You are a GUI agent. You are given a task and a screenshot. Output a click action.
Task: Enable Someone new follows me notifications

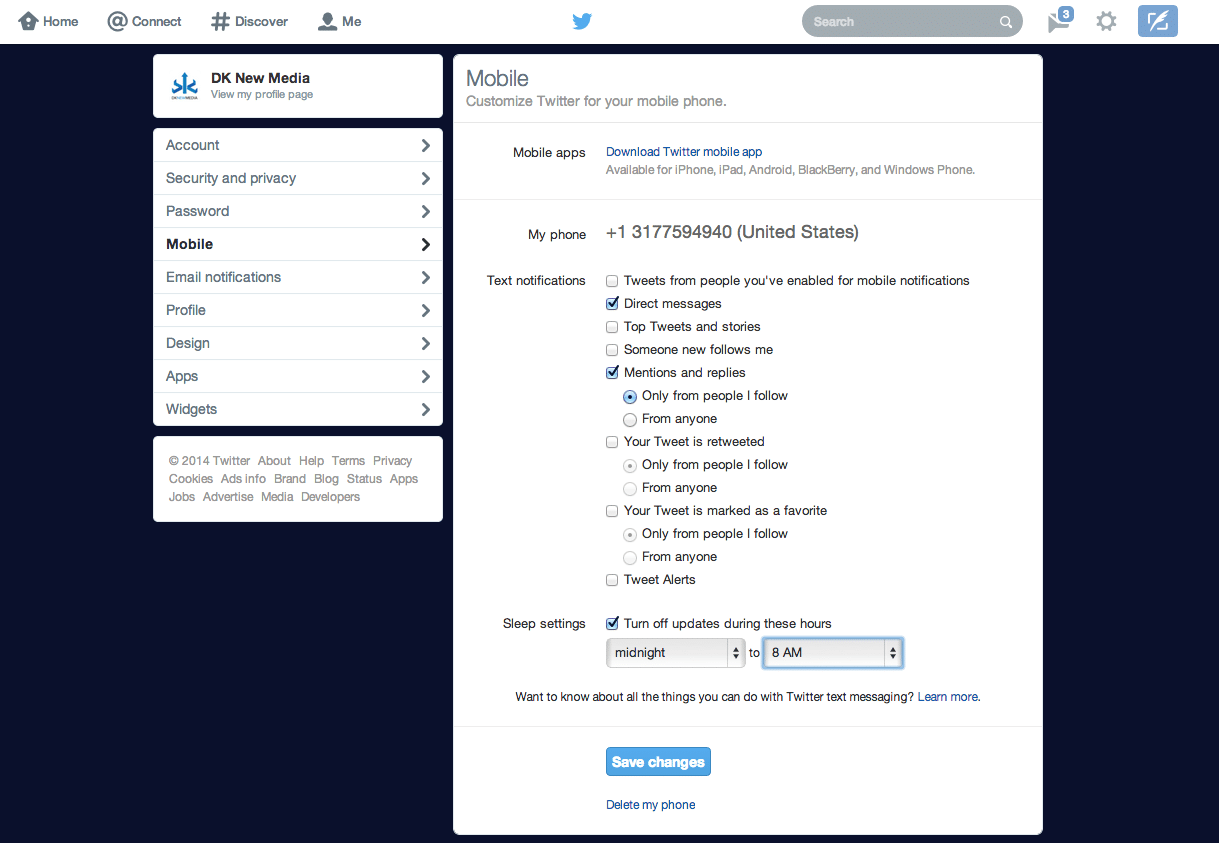tap(612, 350)
